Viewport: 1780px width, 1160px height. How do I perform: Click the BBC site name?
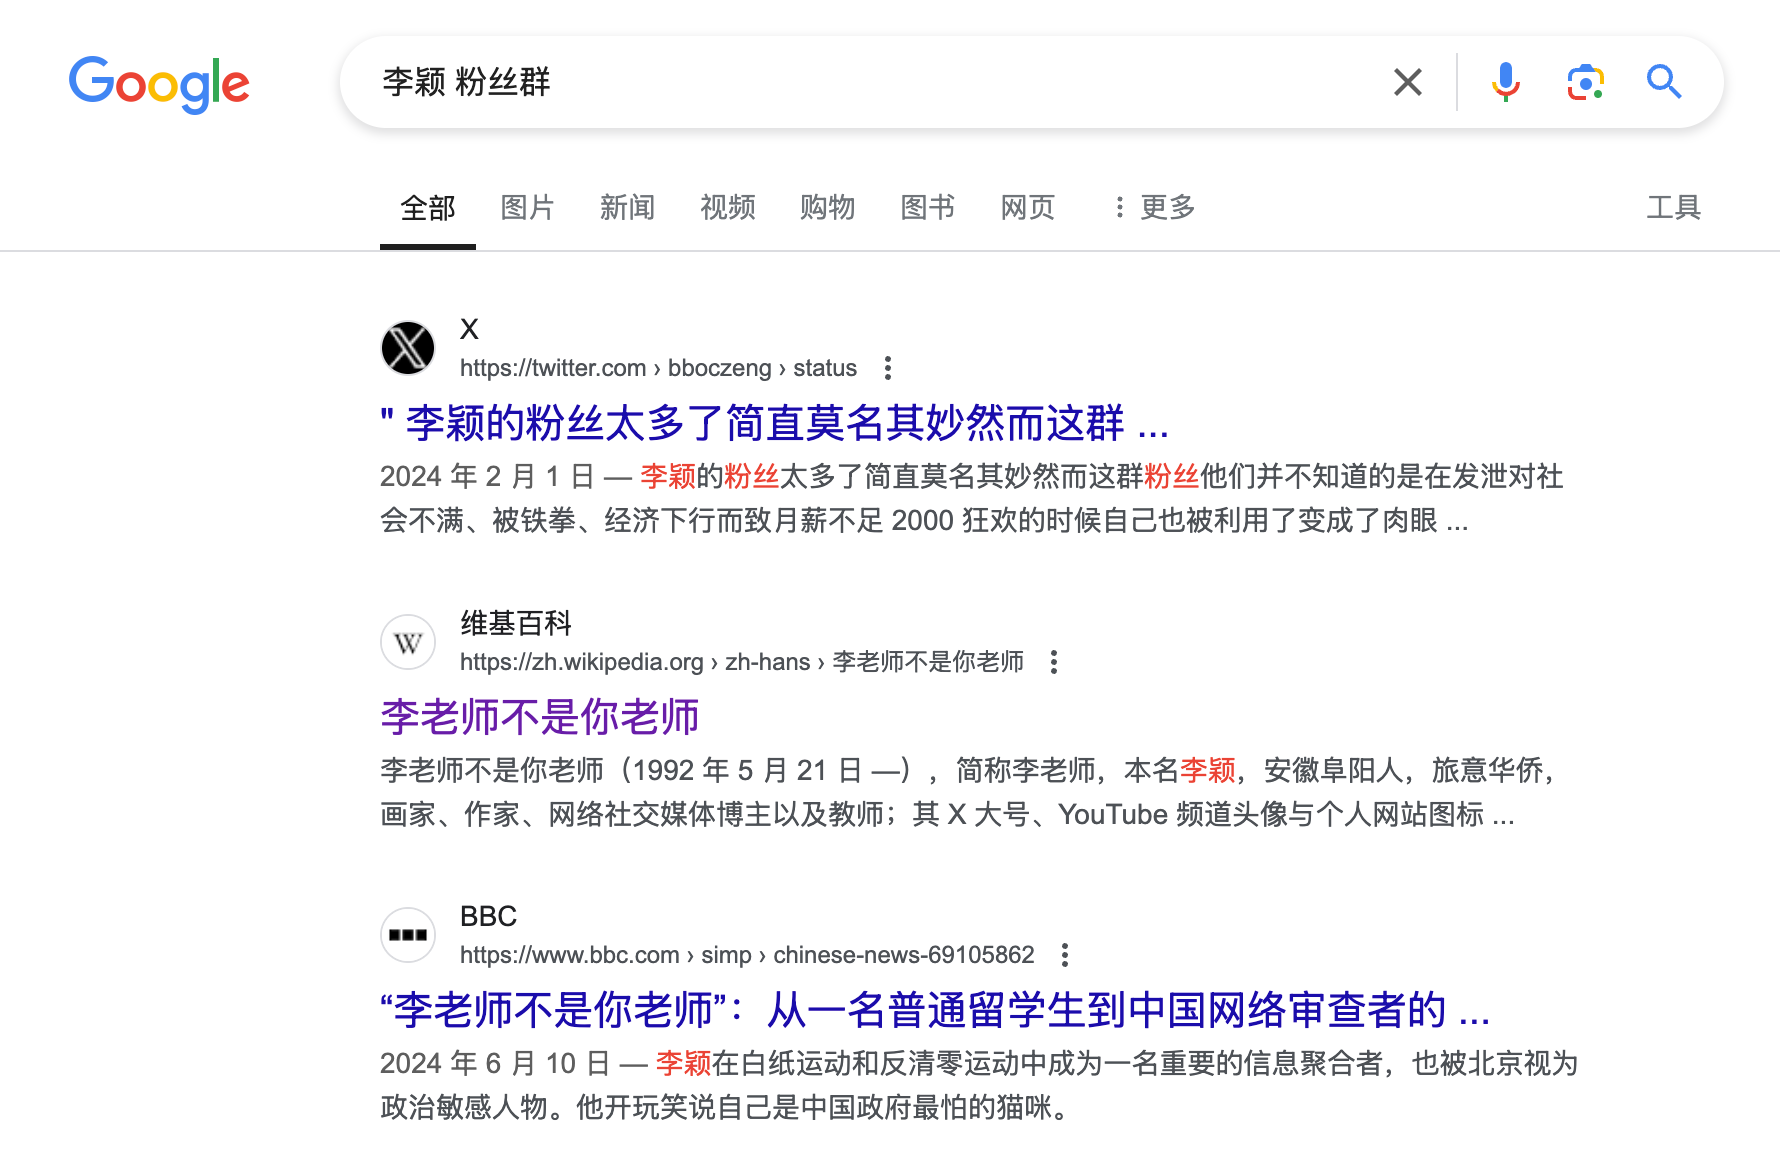point(488,916)
